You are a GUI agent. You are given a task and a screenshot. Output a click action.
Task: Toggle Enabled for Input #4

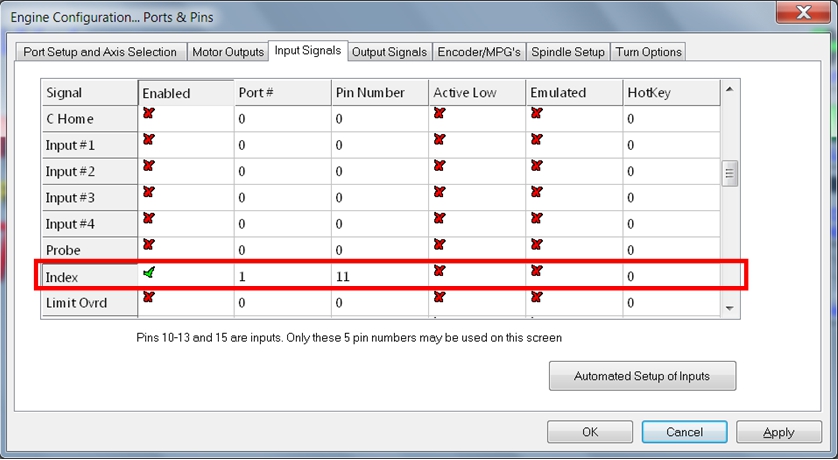149,217
